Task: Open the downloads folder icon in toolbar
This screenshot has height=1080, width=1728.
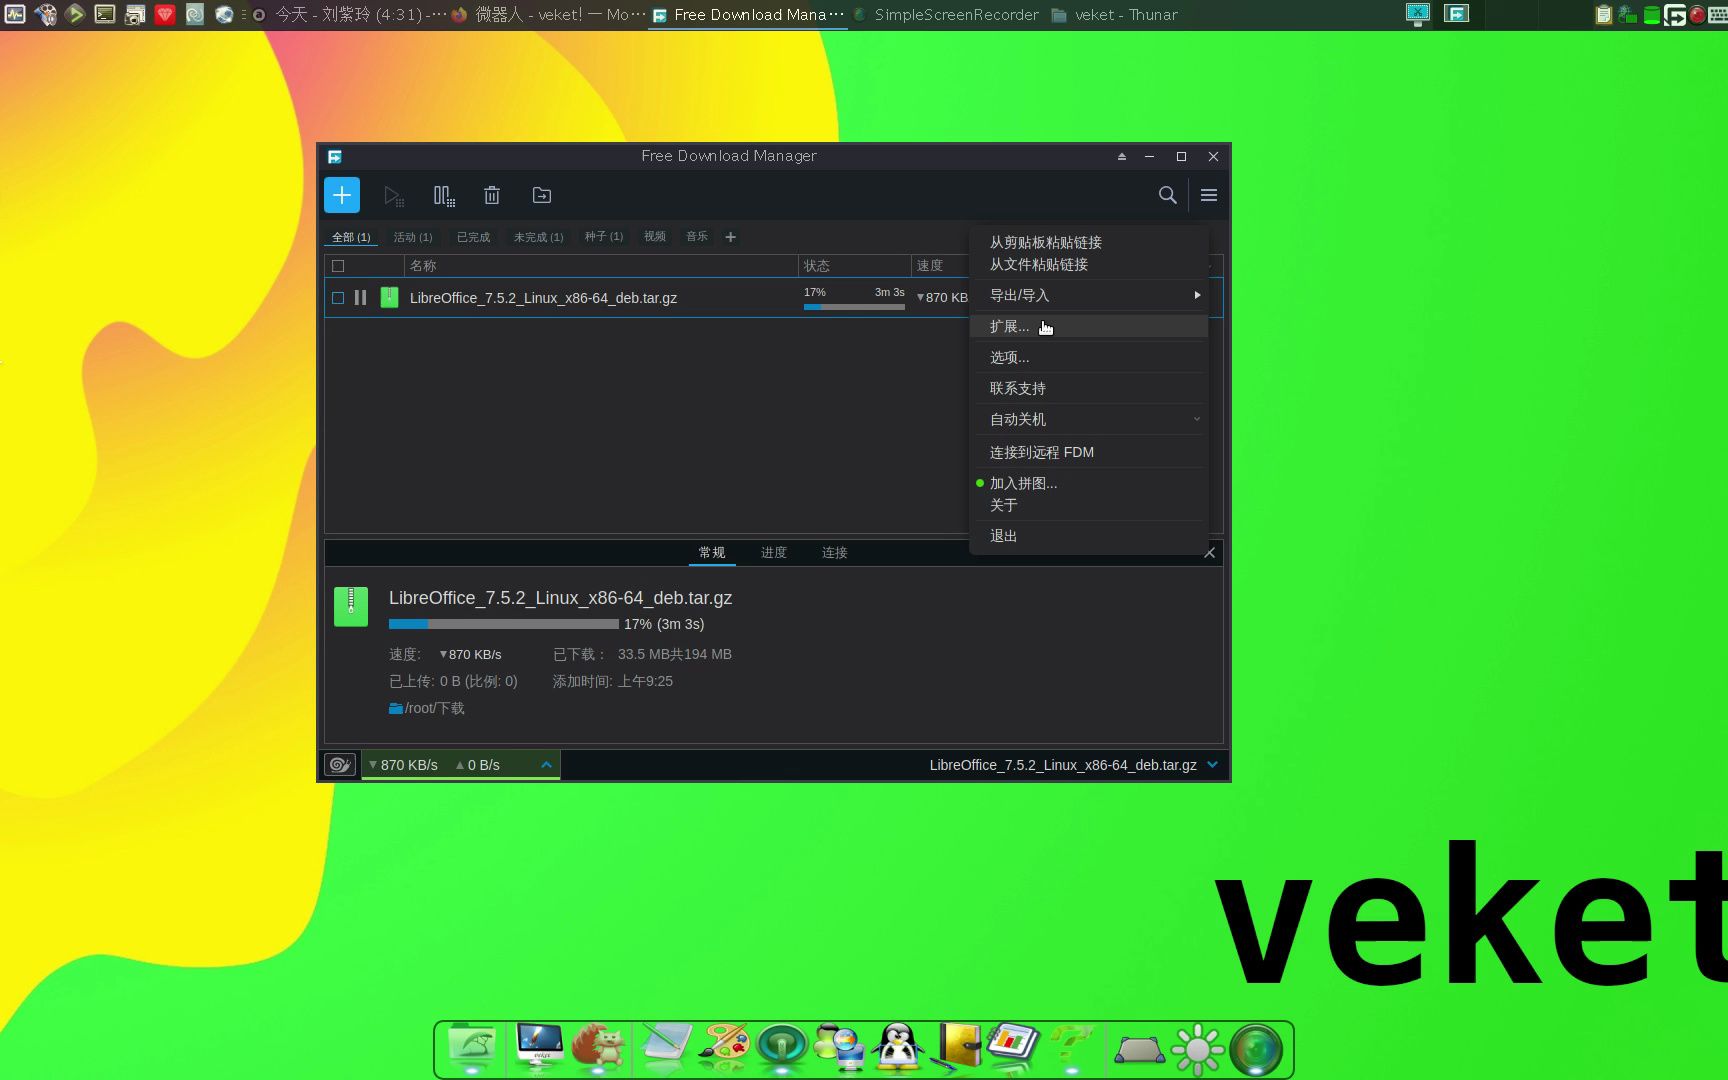Action: [x=541, y=195]
